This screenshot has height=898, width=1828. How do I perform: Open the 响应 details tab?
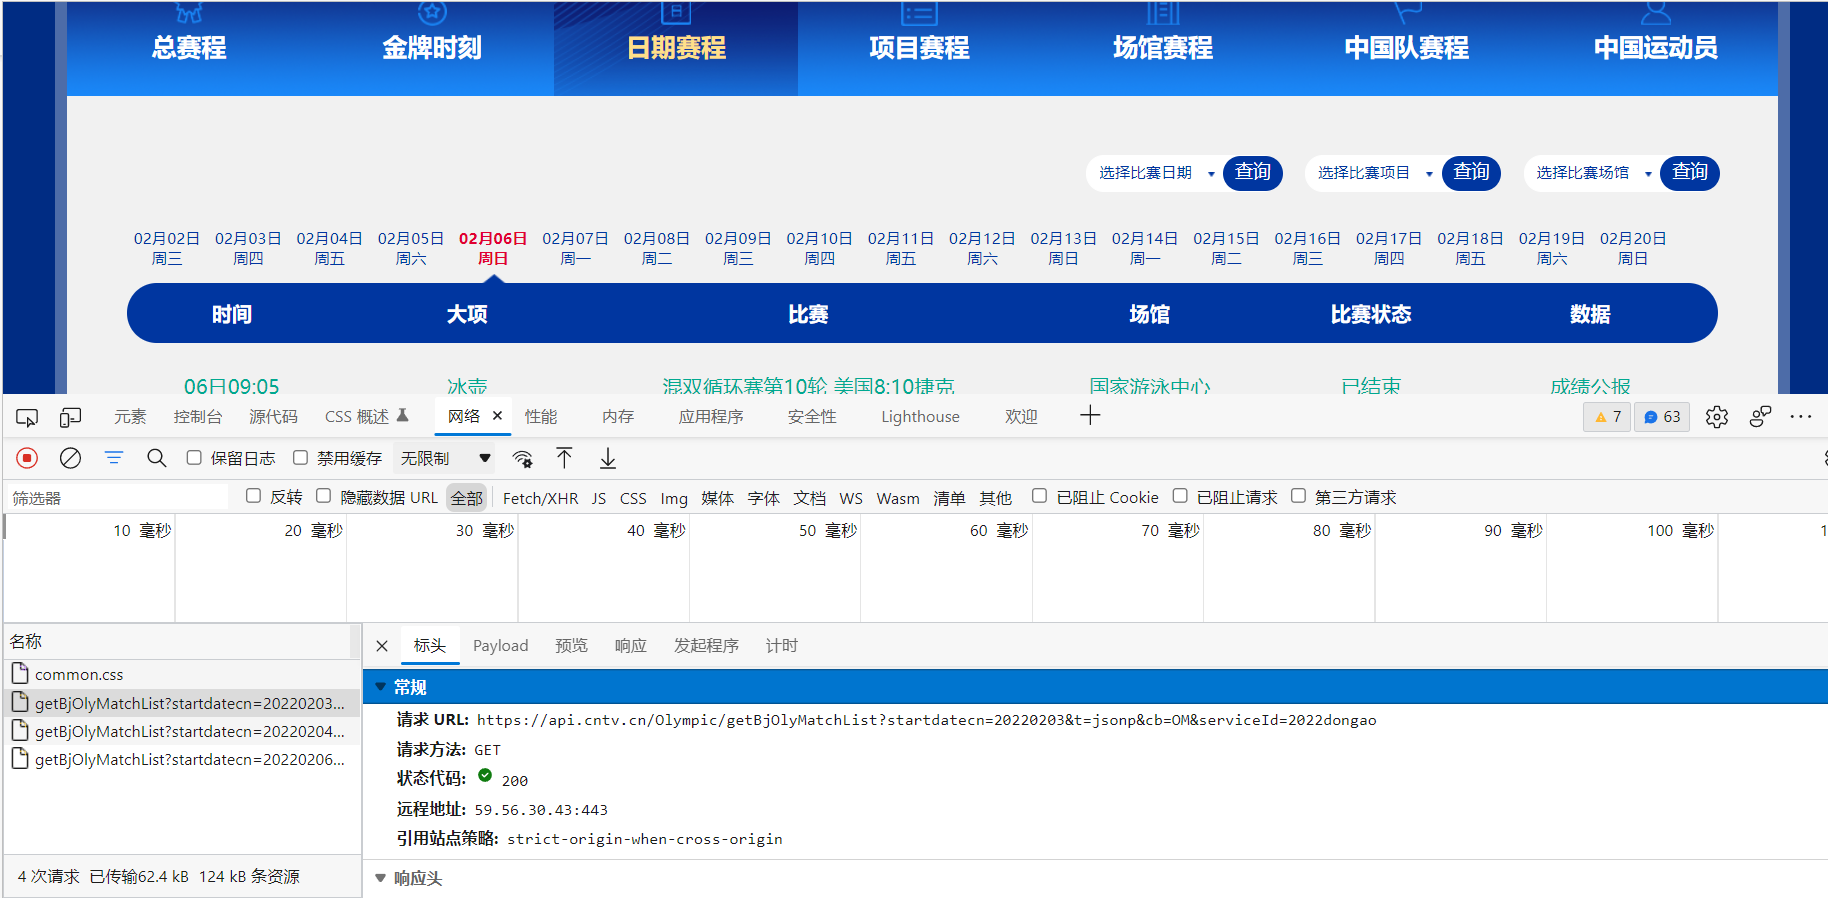pyautogui.click(x=630, y=646)
